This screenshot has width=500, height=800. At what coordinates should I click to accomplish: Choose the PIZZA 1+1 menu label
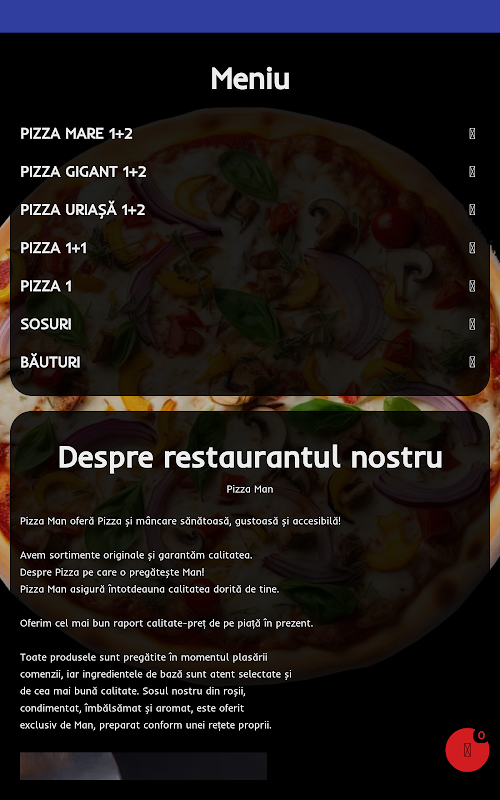[x=53, y=247]
